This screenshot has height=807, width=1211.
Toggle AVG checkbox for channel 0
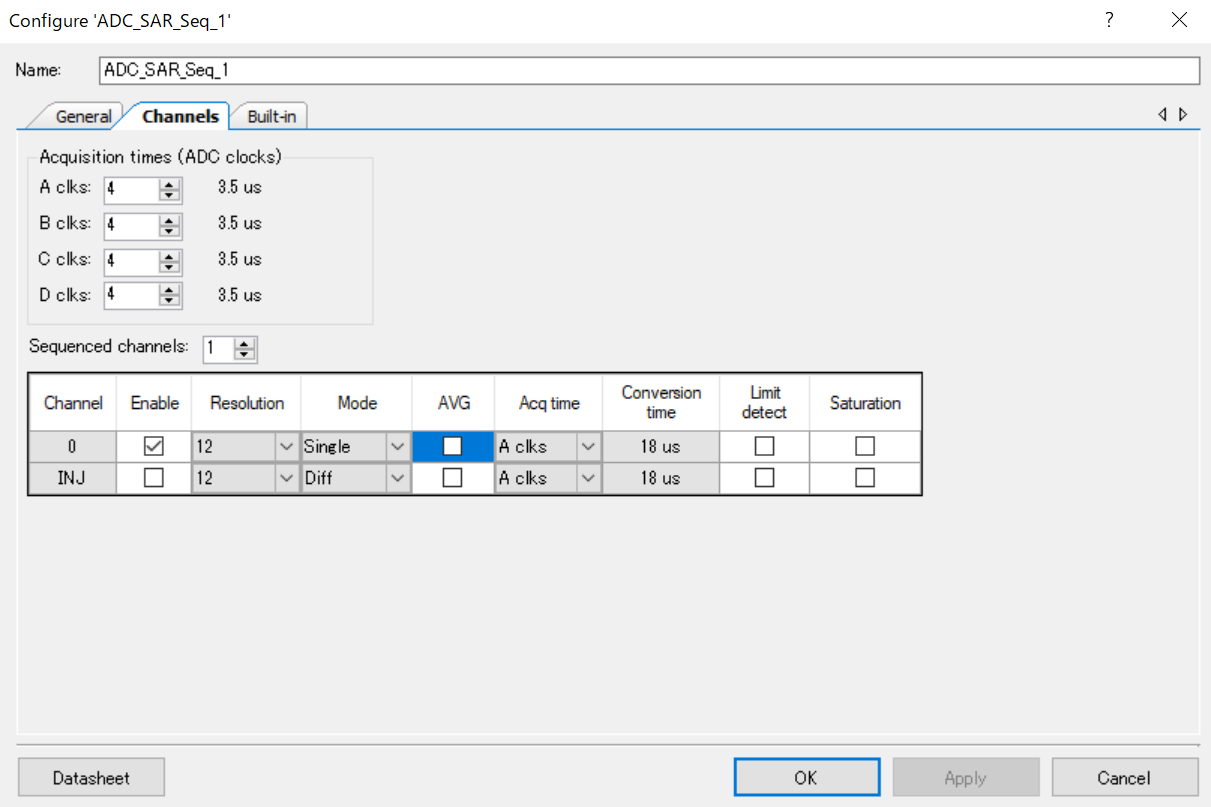(x=452, y=447)
